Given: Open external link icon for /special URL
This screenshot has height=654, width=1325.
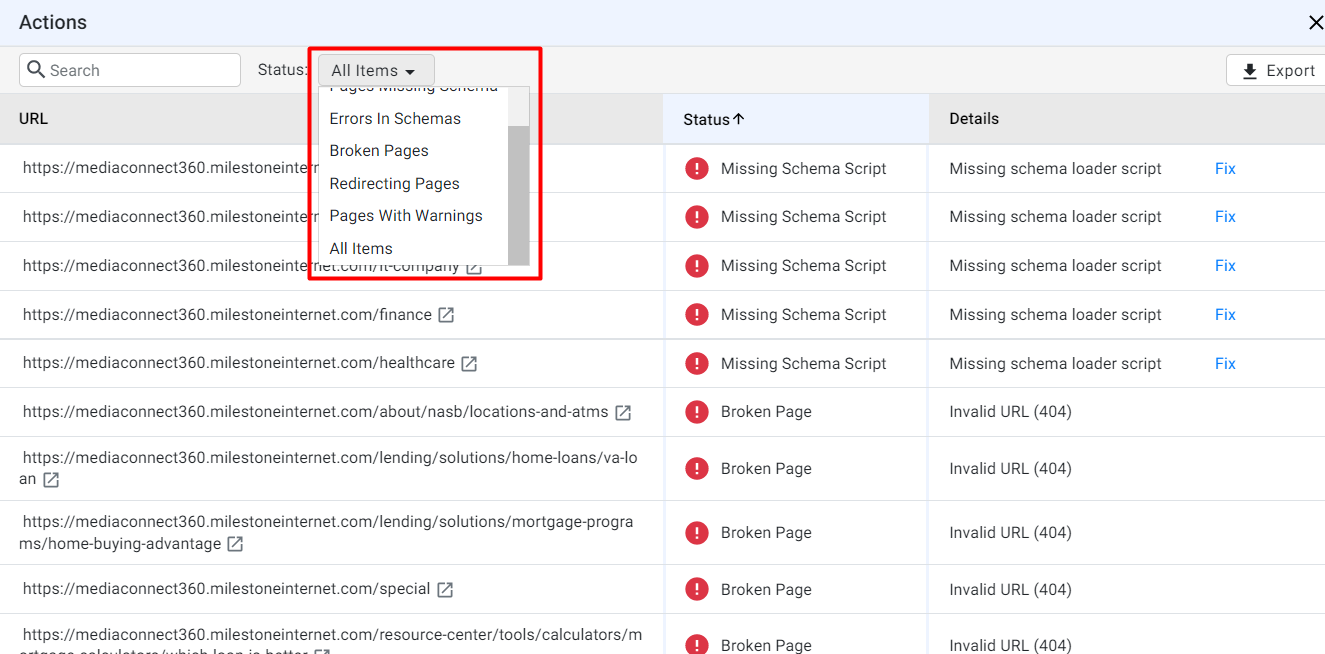Looking at the screenshot, I should pos(445,590).
